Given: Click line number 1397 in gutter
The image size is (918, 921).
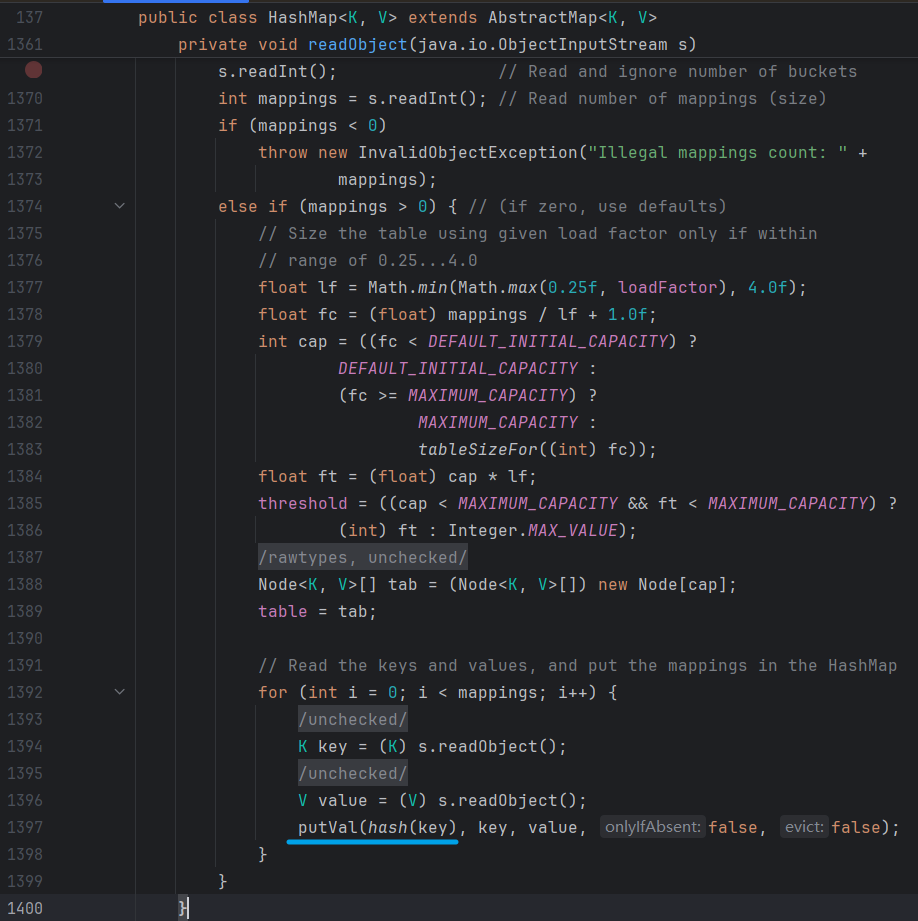Looking at the screenshot, I should (x=25, y=827).
